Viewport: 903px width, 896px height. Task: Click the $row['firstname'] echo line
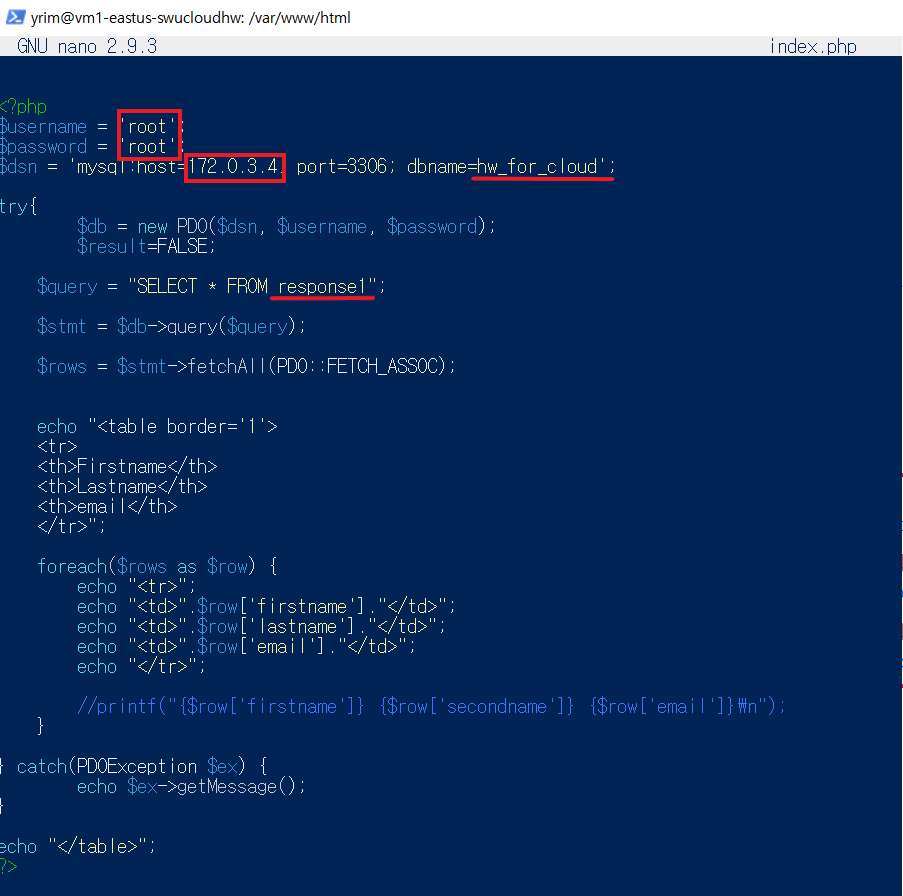coord(267,606)
